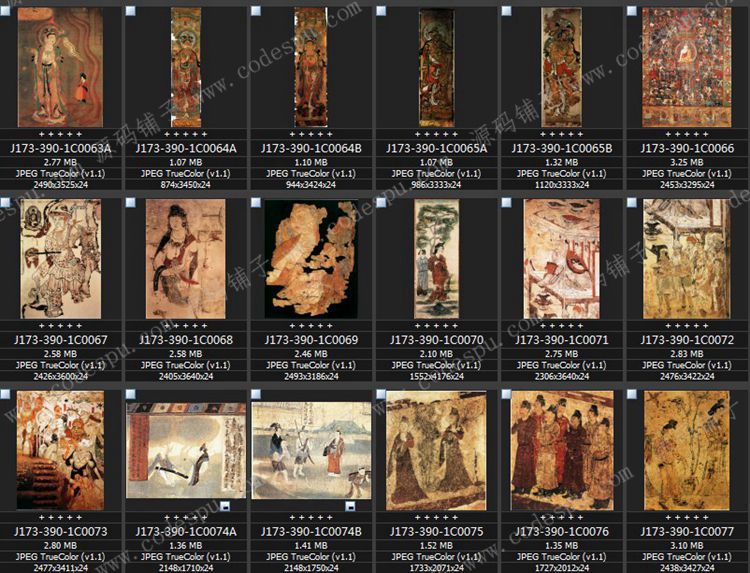Click the star rating row of J173-390-1C0076
The image size is (750, 573).
(562, 518)
